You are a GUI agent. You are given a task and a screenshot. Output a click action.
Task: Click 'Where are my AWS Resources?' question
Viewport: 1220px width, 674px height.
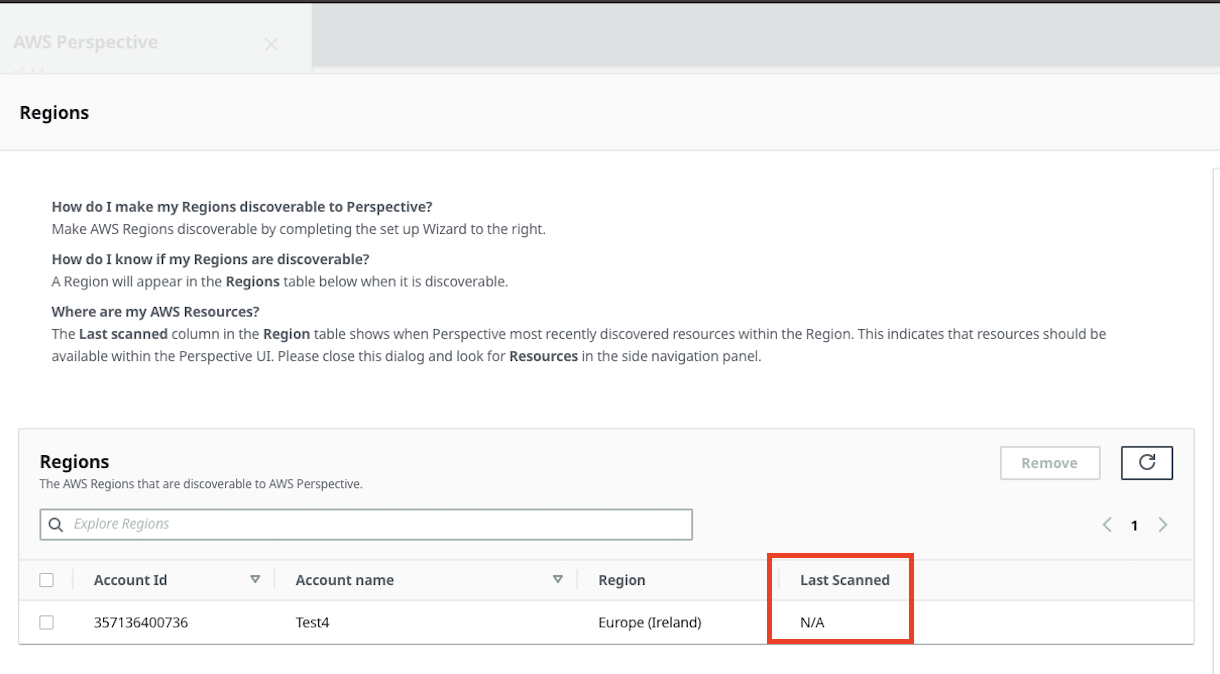pyautogui.click(x=155, y=312)
